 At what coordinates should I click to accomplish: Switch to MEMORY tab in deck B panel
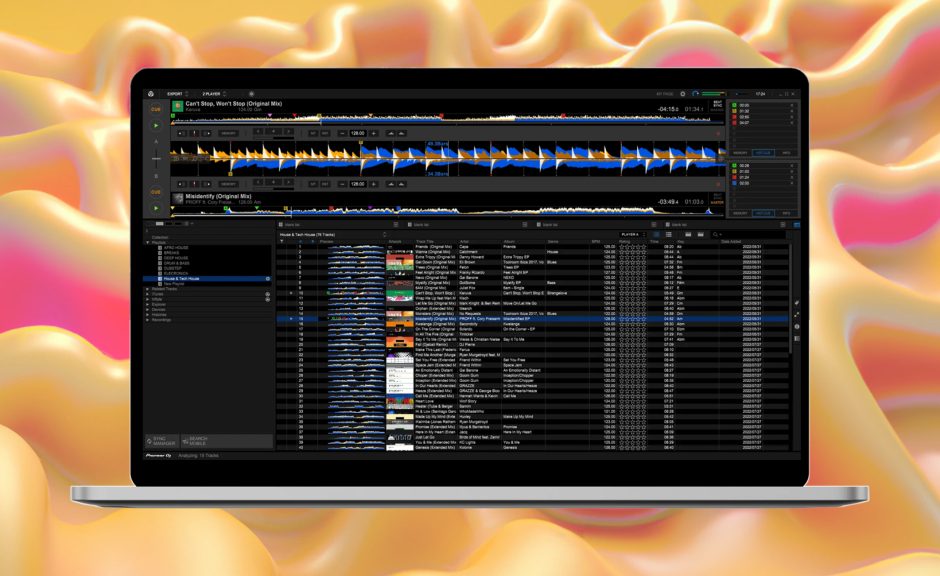point(741,213)
